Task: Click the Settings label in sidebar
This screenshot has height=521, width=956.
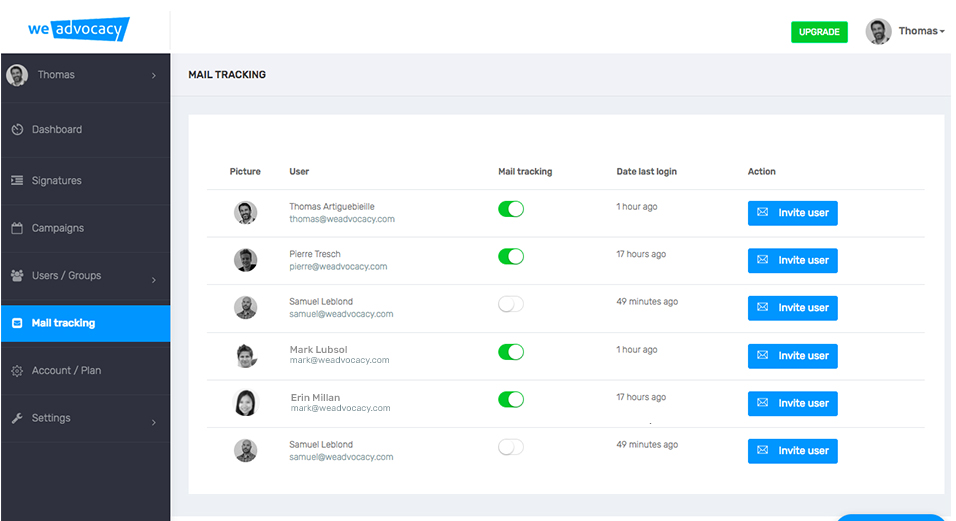Action: pos(51,418)
